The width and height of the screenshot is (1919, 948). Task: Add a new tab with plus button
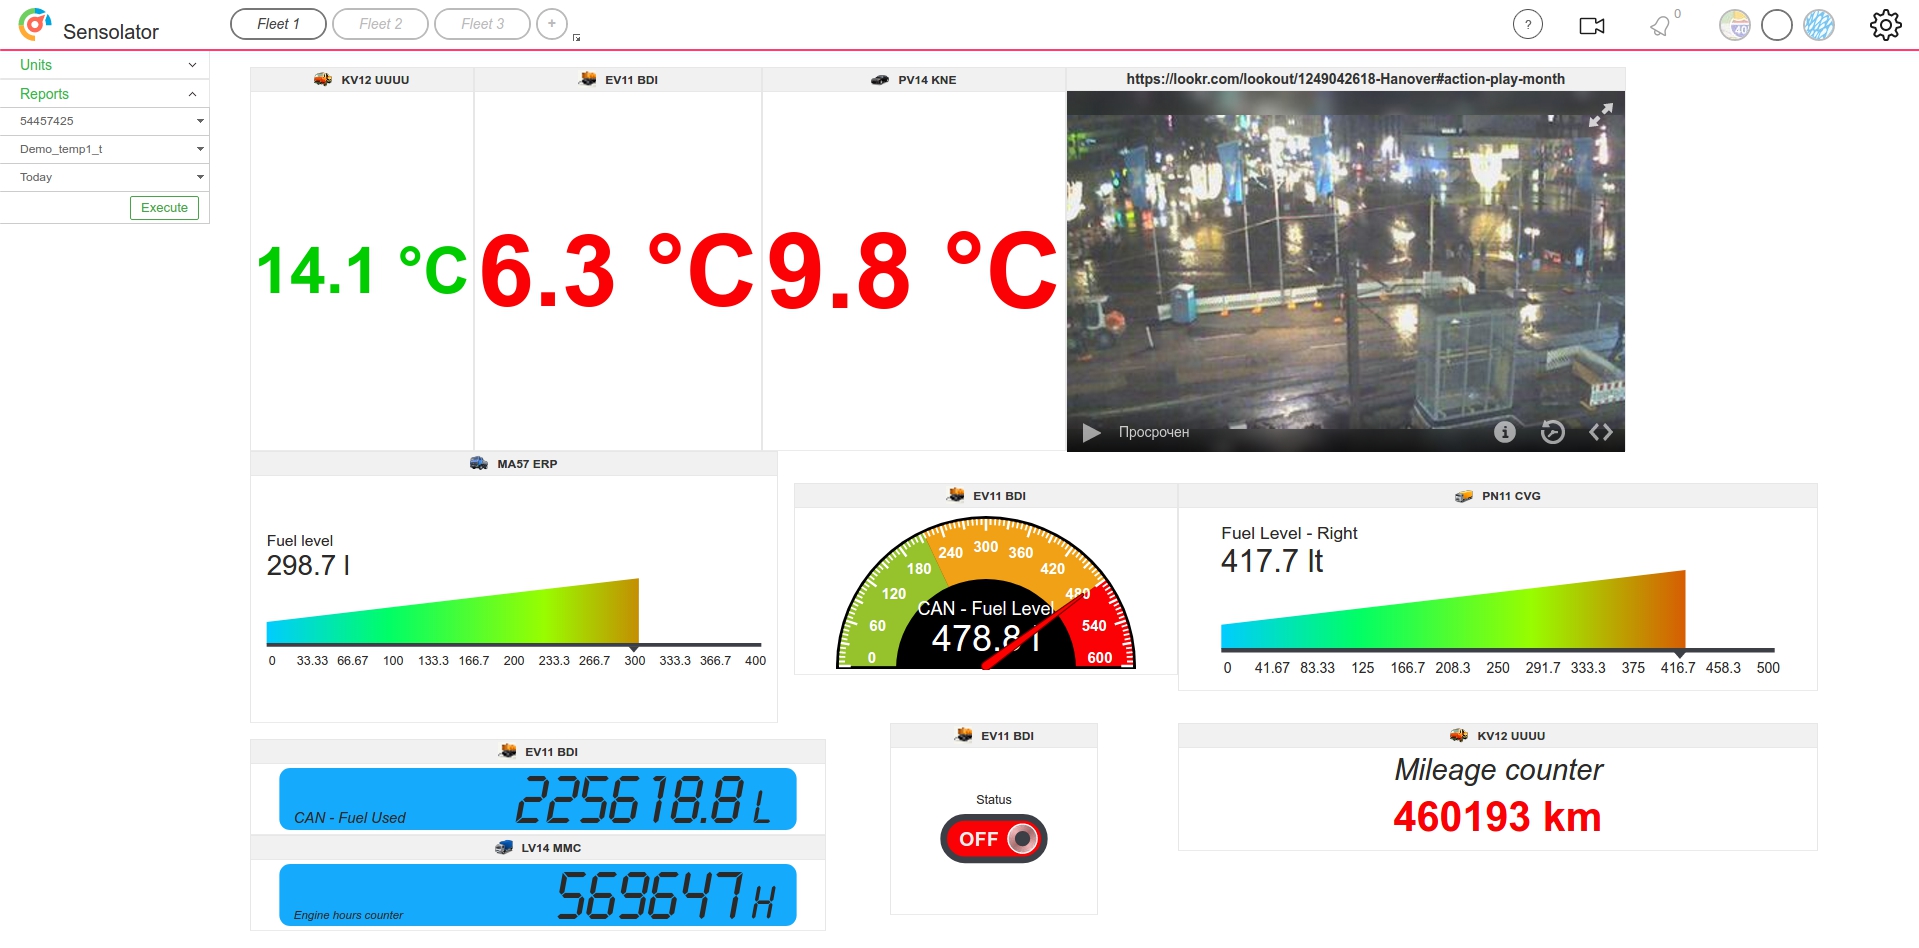[x=551, y=24]
